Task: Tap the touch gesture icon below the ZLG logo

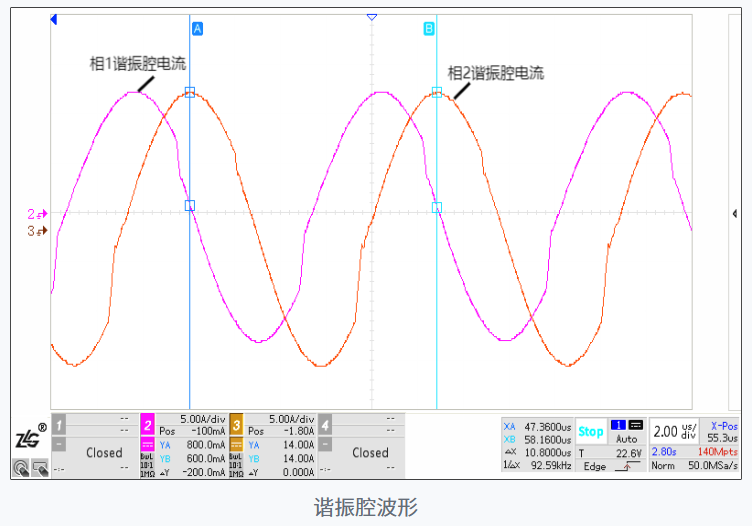Action: tap(21, 468)
